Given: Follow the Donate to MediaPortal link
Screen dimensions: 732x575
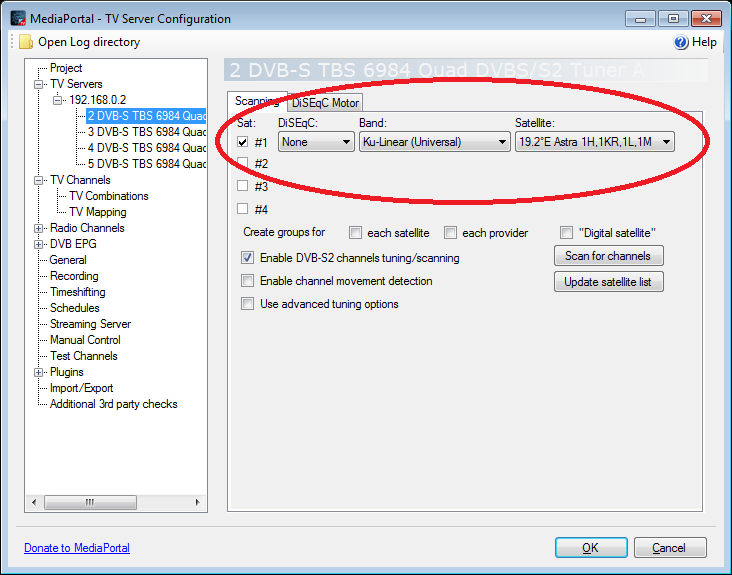Looking at the screenshot, I should [x=77, y=547].
